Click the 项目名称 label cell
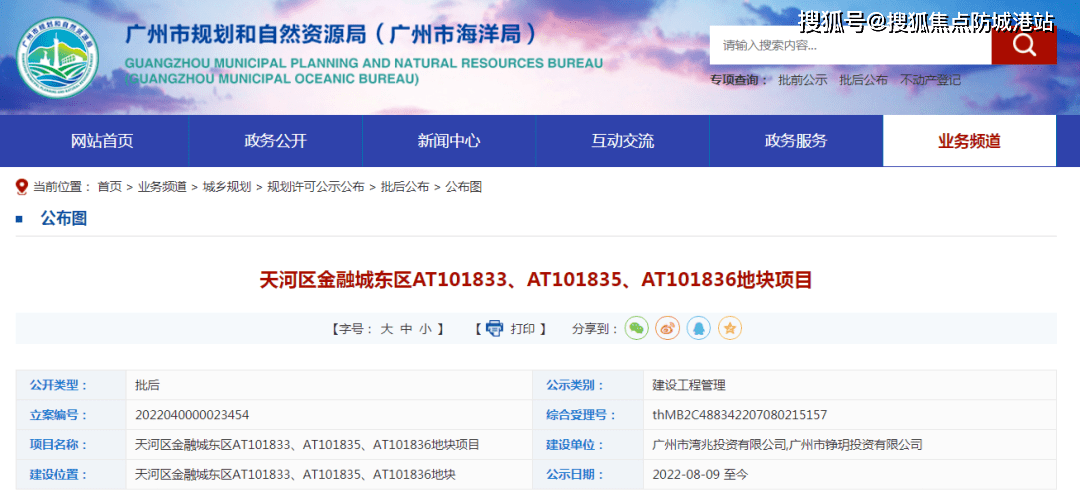This screenshot has width=1080, height=497. [x=72, y=445]
